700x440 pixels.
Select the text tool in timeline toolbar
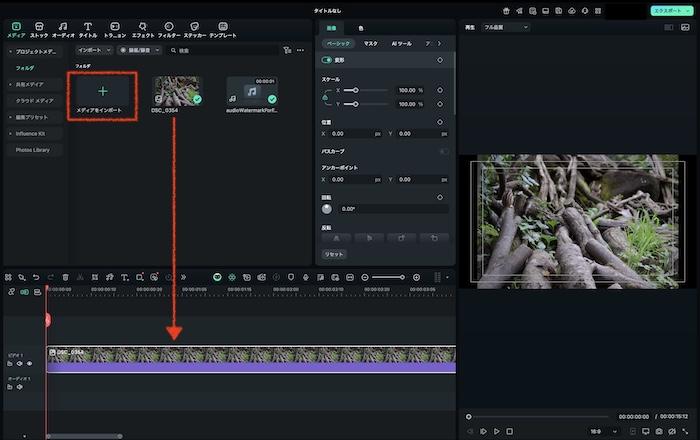click(x=123, y=277)
